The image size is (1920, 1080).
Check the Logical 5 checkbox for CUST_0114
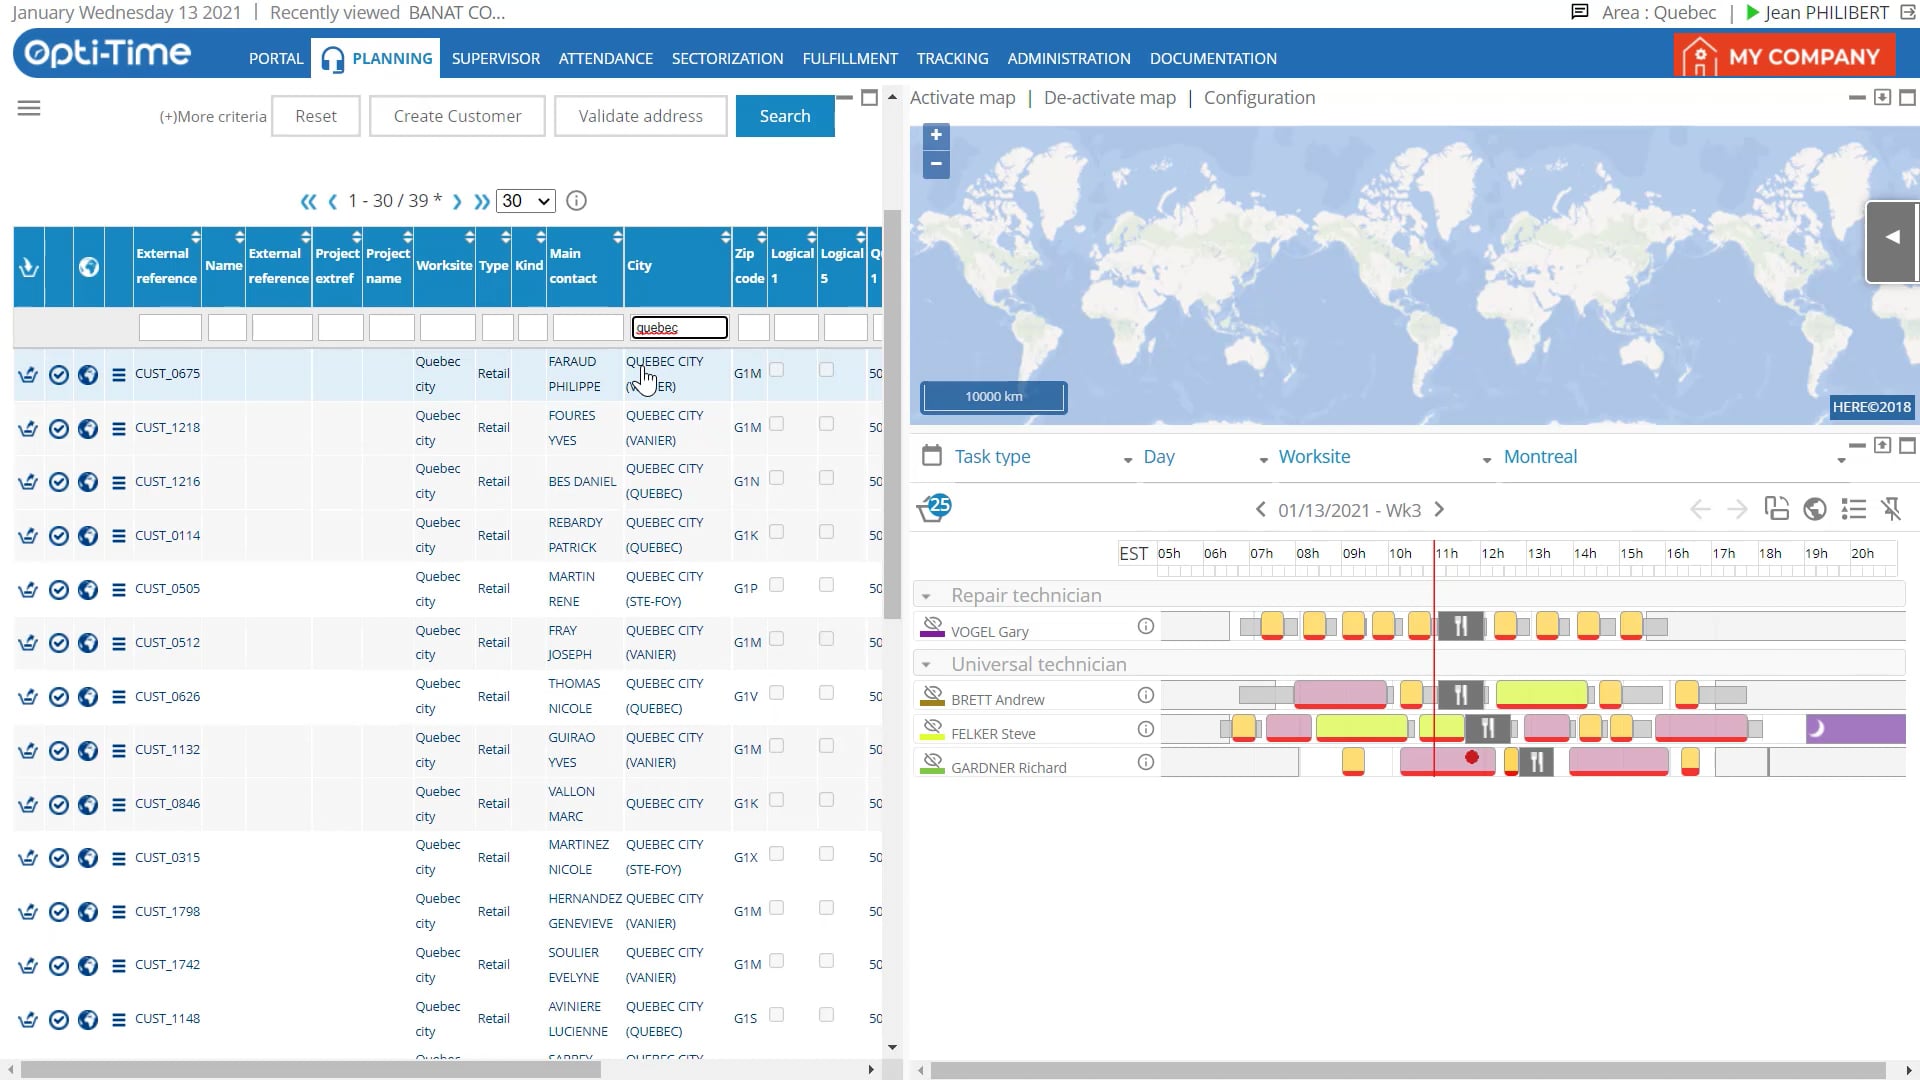(826, 531)
